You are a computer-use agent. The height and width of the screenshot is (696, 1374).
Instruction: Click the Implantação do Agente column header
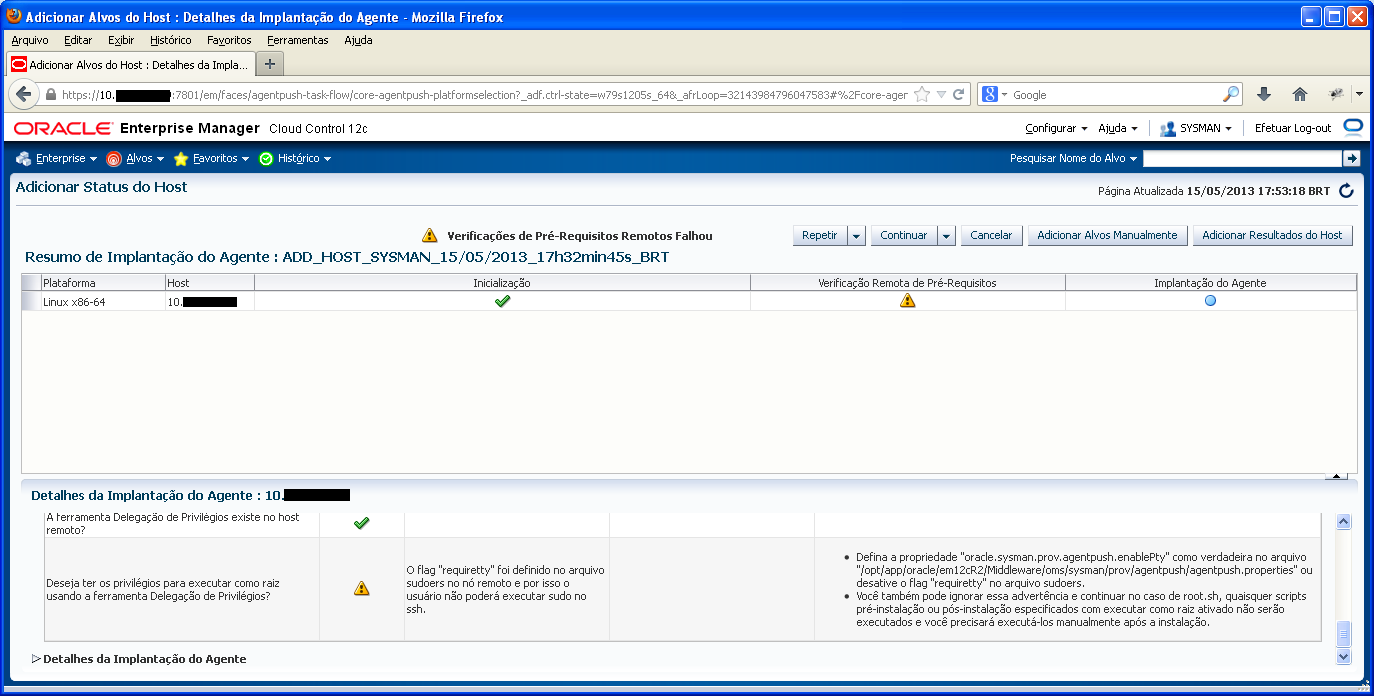tap(1210, 283)
